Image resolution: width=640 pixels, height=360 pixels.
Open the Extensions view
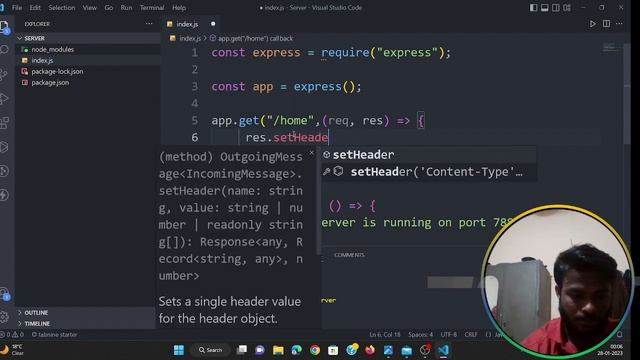click(4, 122)
